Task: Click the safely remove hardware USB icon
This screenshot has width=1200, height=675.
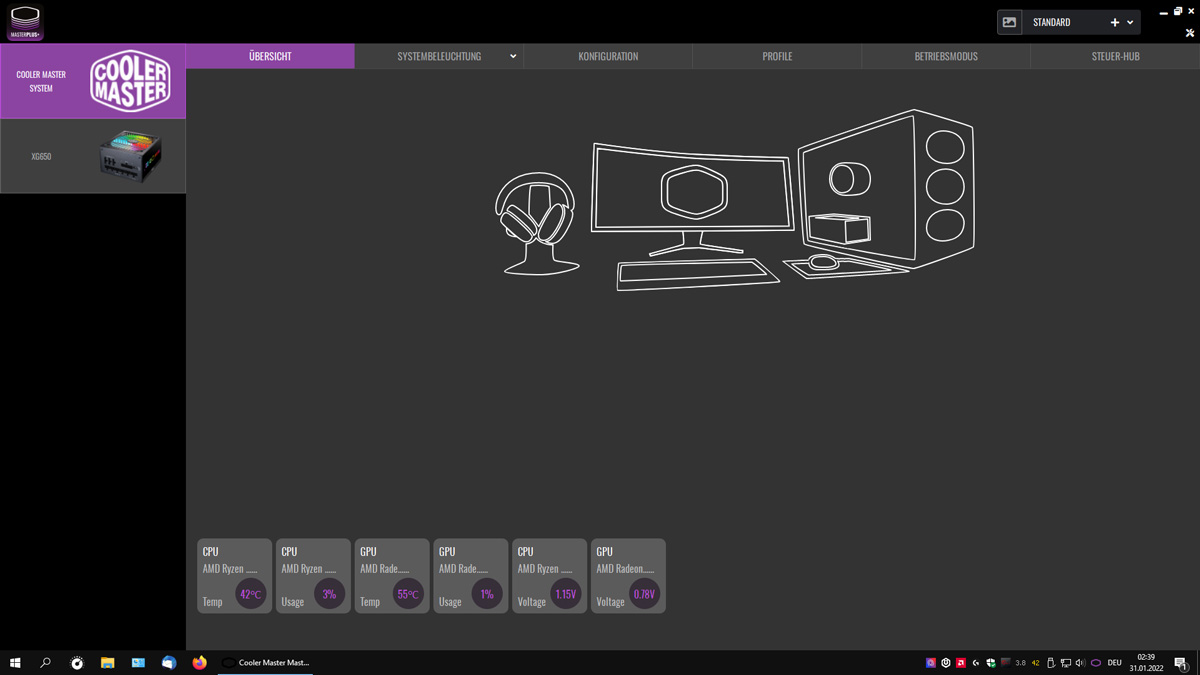Action: point(1051,663)
